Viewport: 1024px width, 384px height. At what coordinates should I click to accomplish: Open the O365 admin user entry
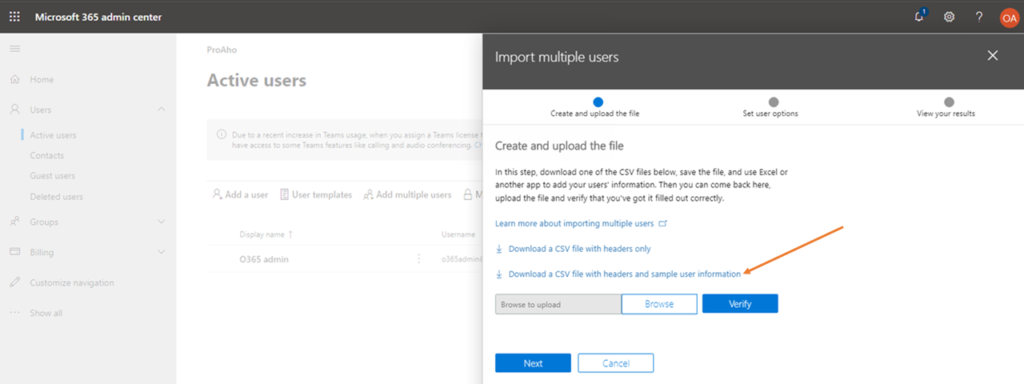pos(264,259)
